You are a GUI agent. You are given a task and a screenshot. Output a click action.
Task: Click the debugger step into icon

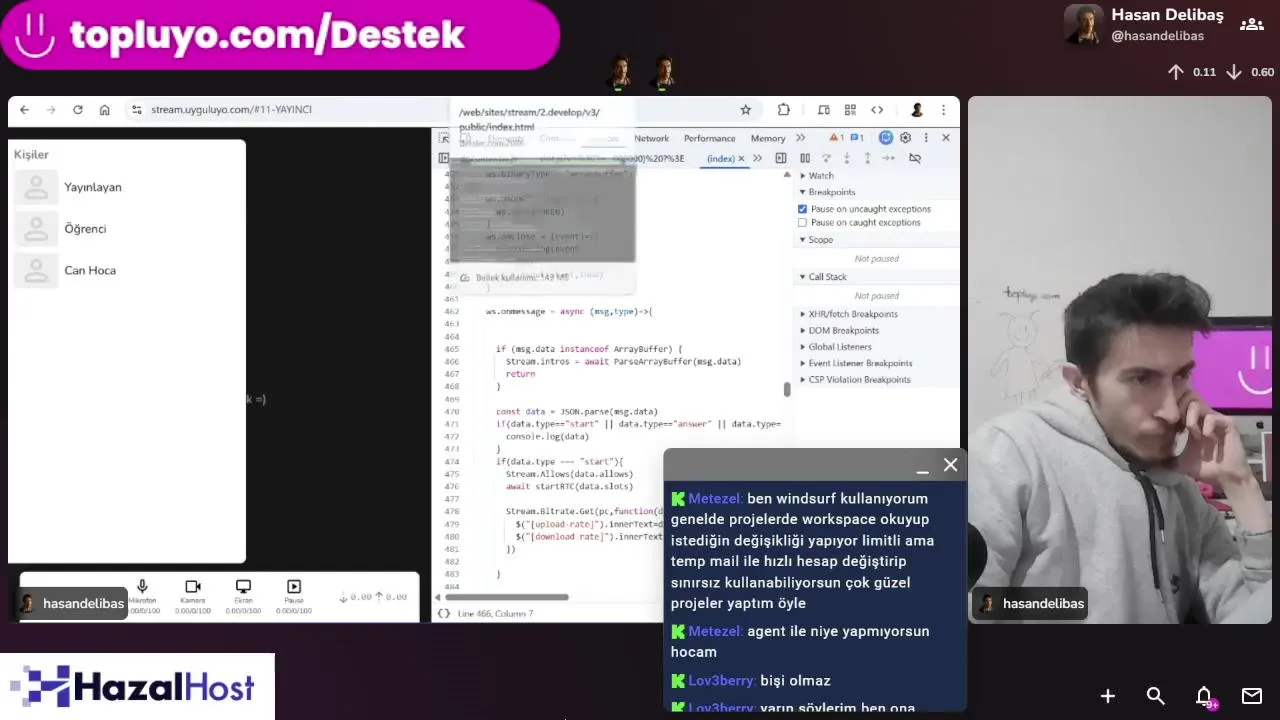pyautogui.click(x=847, y=158)
